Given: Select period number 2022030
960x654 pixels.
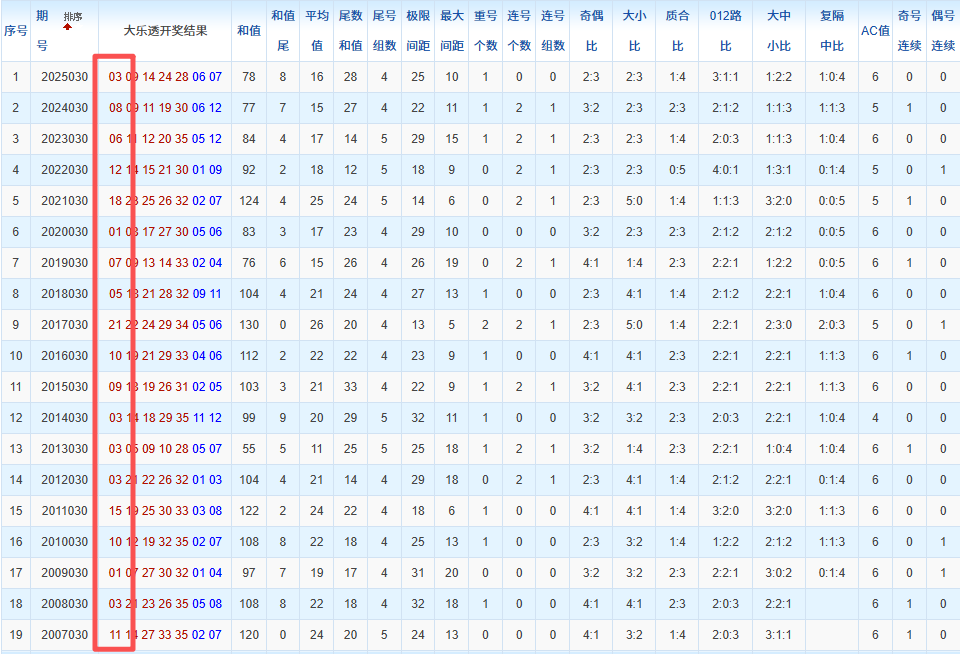Looking at the screenshot, I should 64,170.
